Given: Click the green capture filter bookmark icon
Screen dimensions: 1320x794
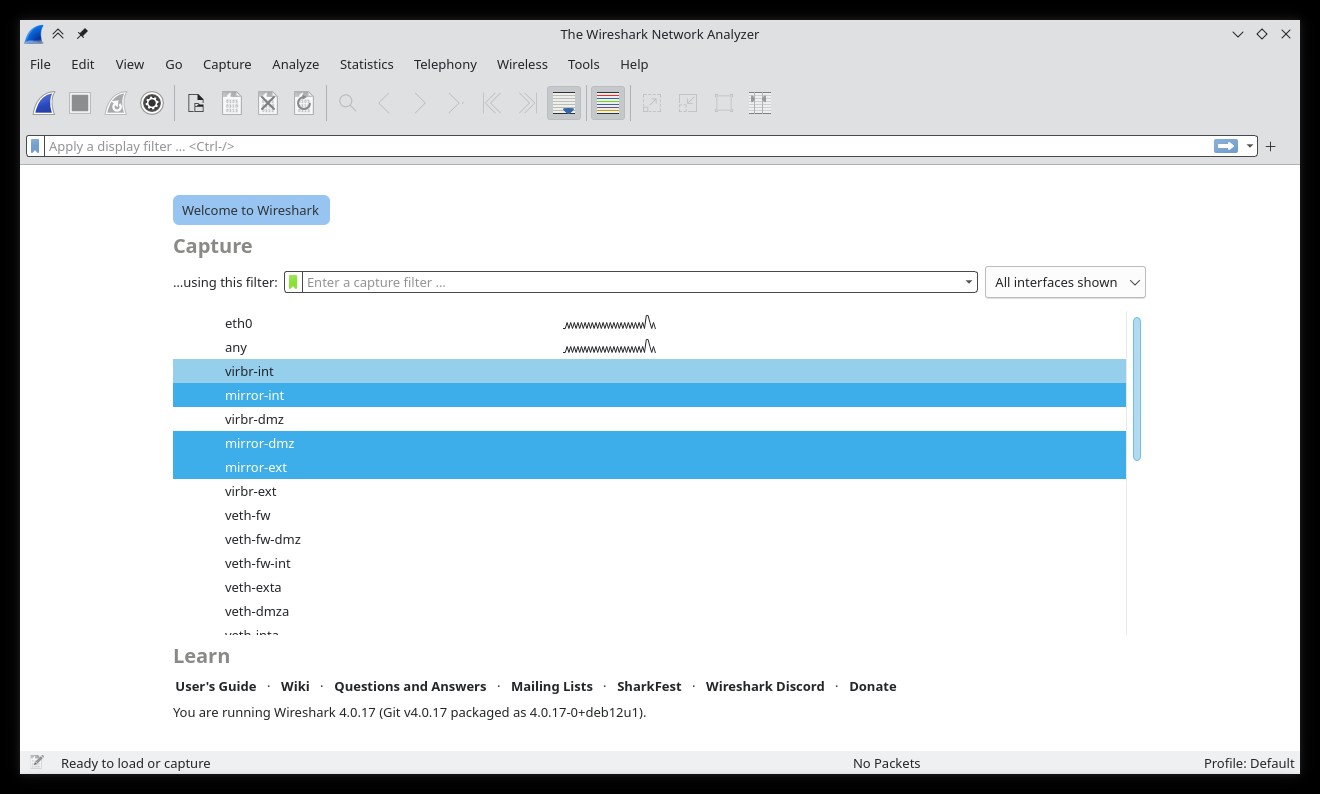Looking at the screenshot, I should (293, 282).
